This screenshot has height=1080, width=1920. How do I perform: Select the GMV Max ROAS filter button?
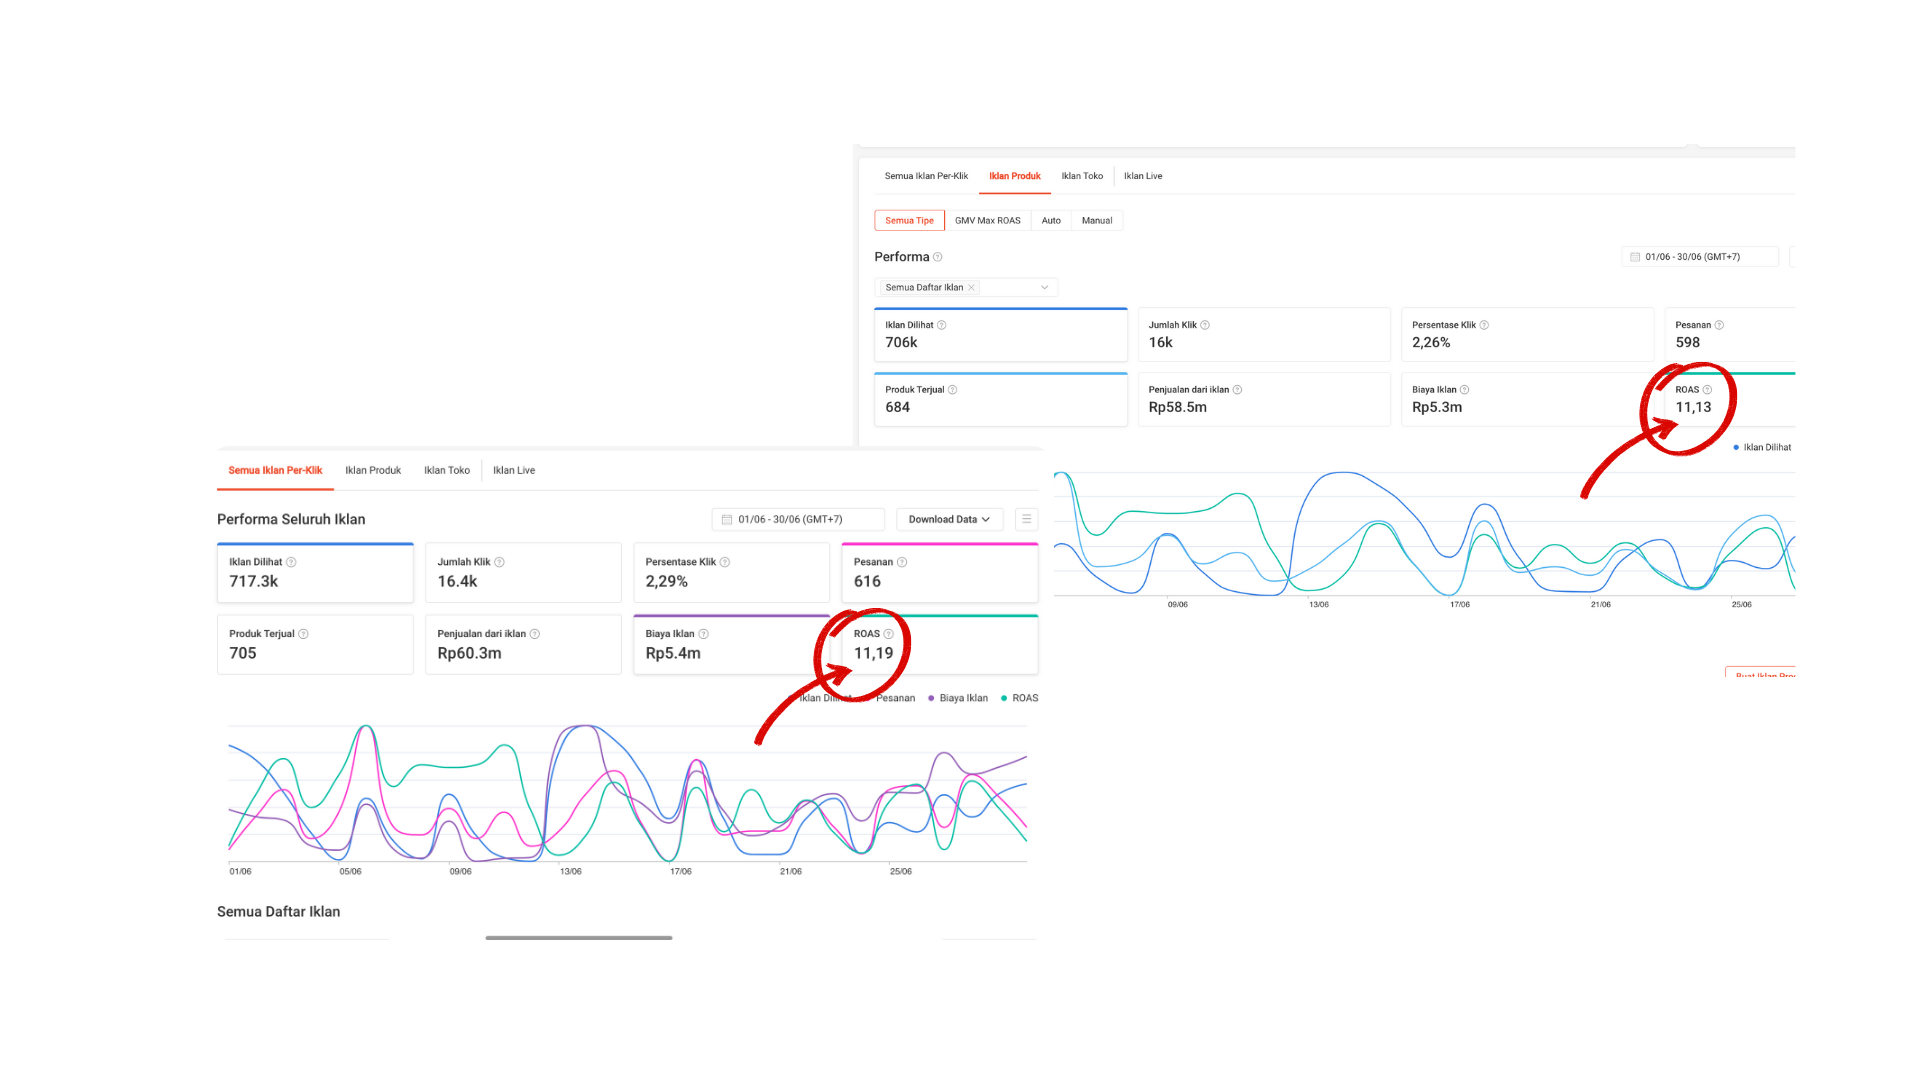[x=987, y=220]
